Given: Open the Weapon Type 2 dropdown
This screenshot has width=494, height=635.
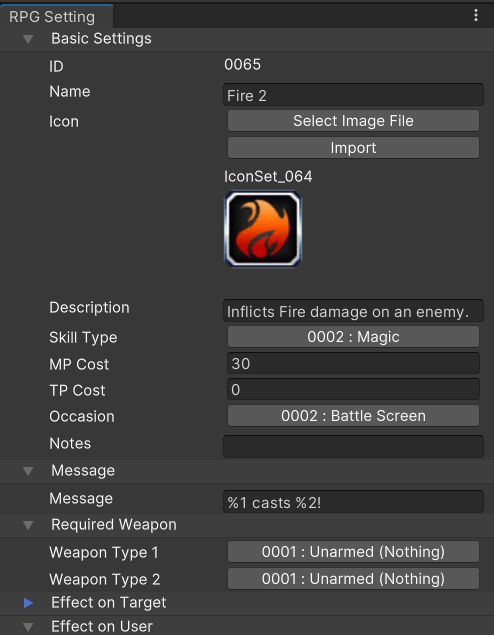Looking at the screenshot, I should click(x=353, y=579).
